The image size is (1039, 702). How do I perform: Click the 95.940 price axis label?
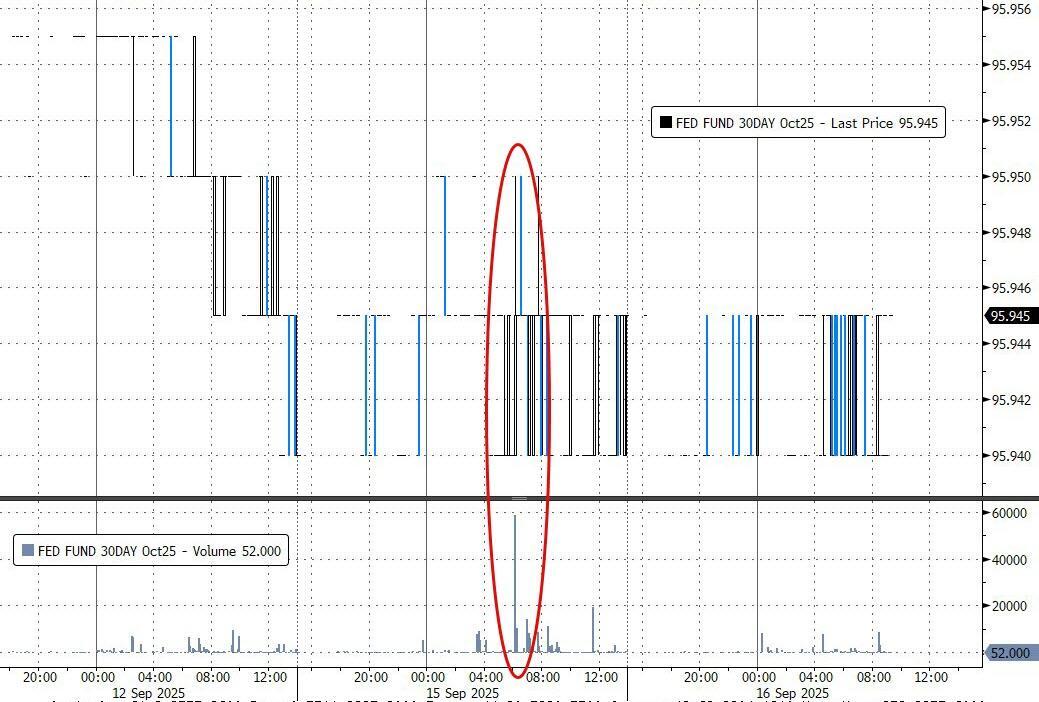pyautogui.click(x=1010, y=456)
